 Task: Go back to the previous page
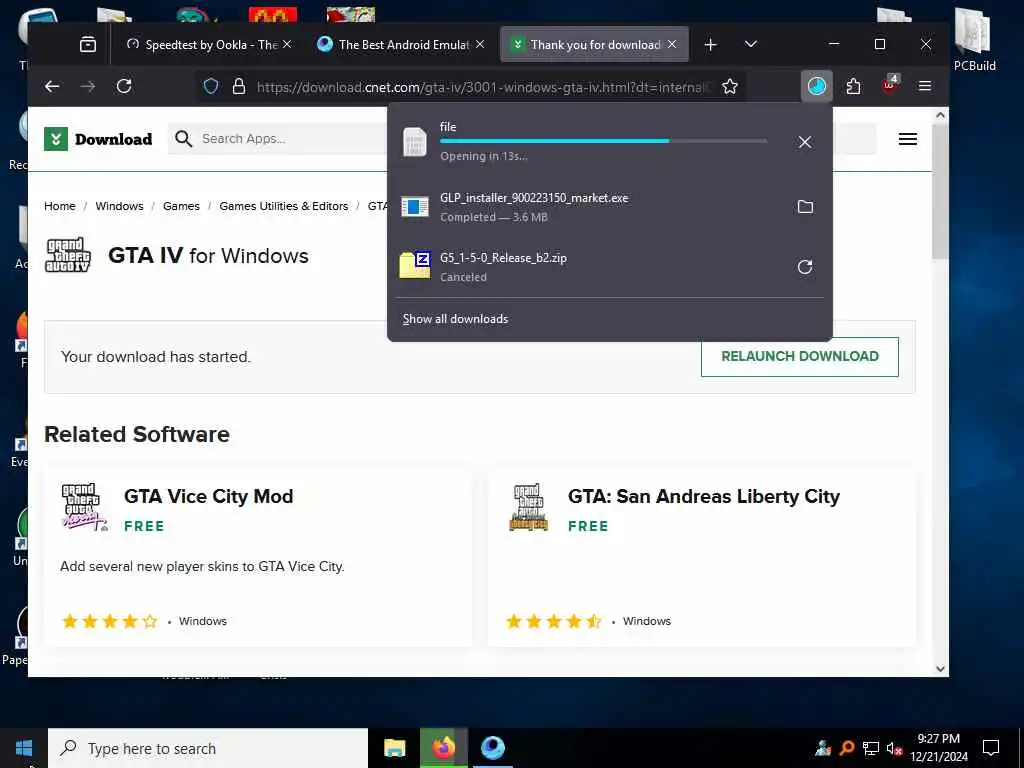(52, 86)
